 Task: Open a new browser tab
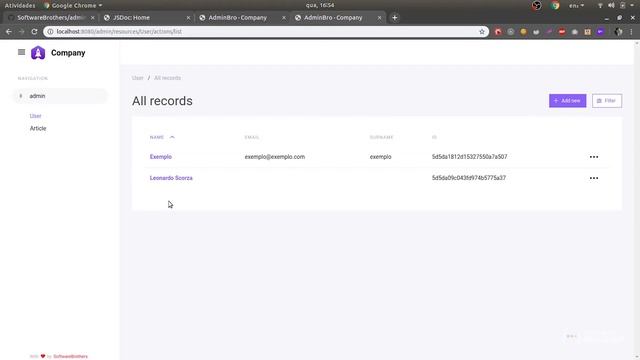pyautogui.click(x=394, y=18)
